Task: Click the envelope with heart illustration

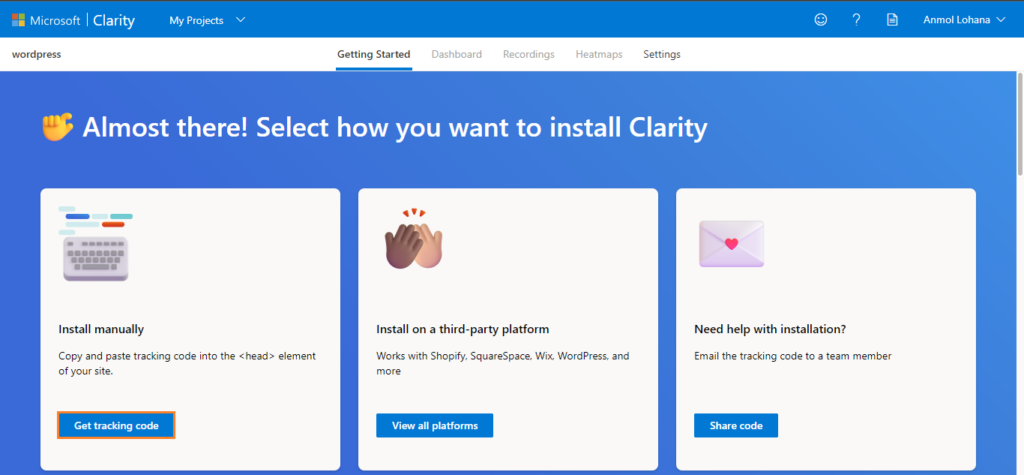Action: click(731, 244)
